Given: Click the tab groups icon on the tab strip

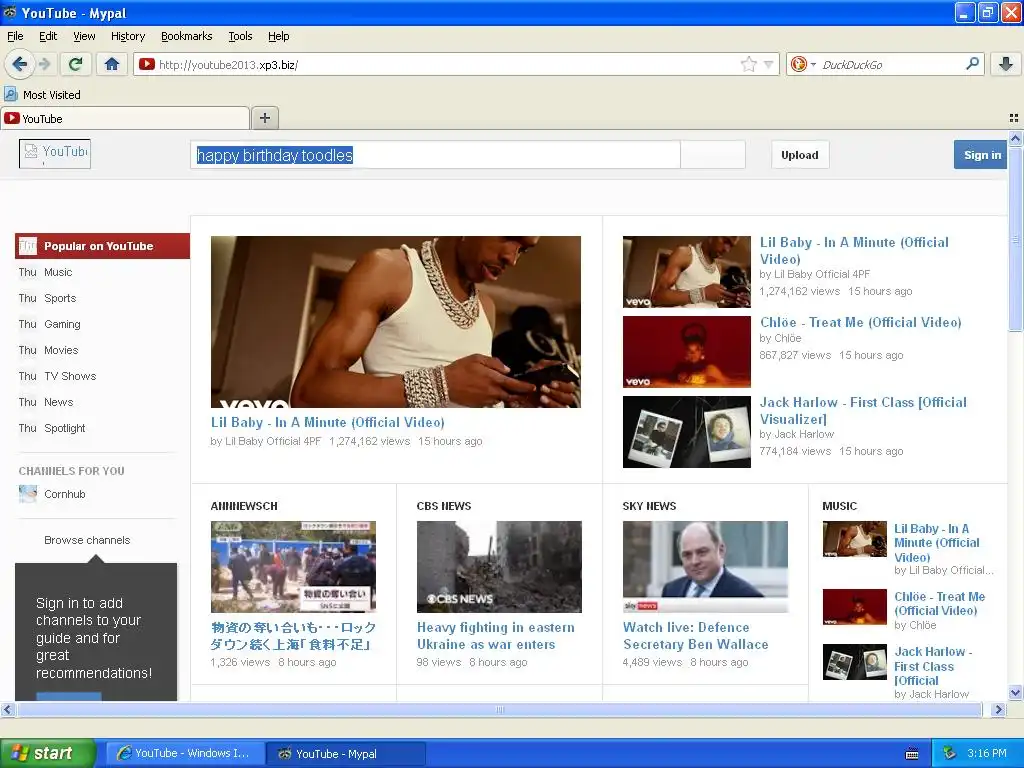Looking at the screenshot, I should tap(1014, 118).
